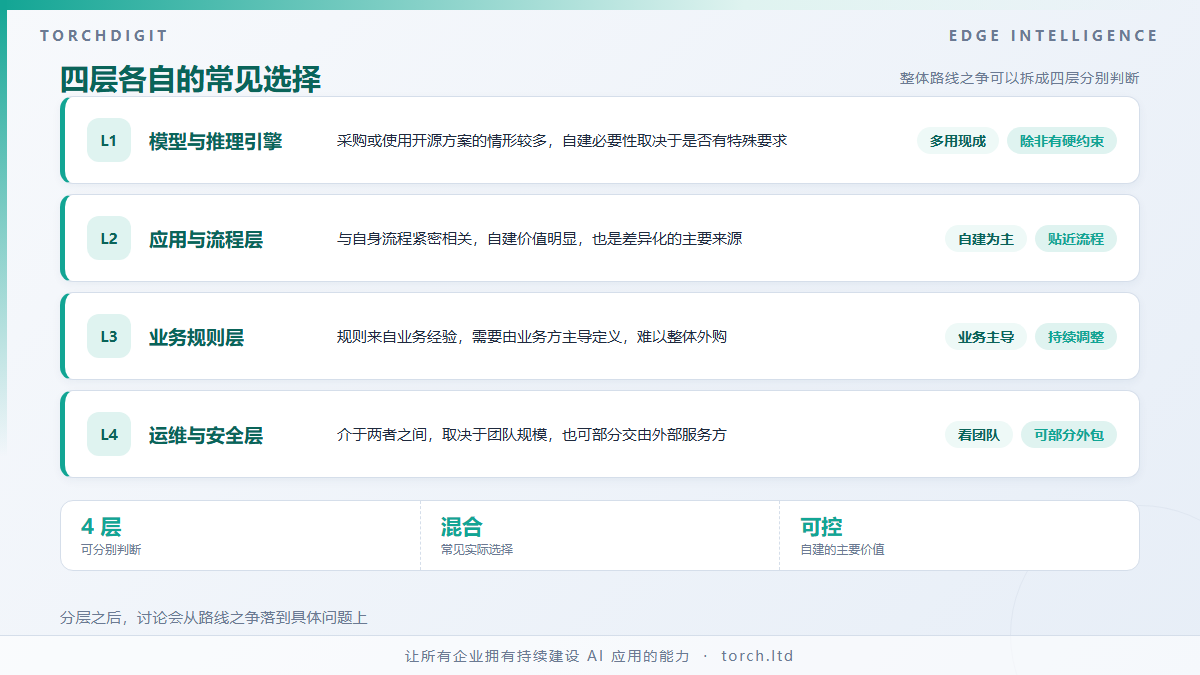Select the 贴近流程 tag
The width and height of the screenshot is (1200, 675).
pos(1076,239)
